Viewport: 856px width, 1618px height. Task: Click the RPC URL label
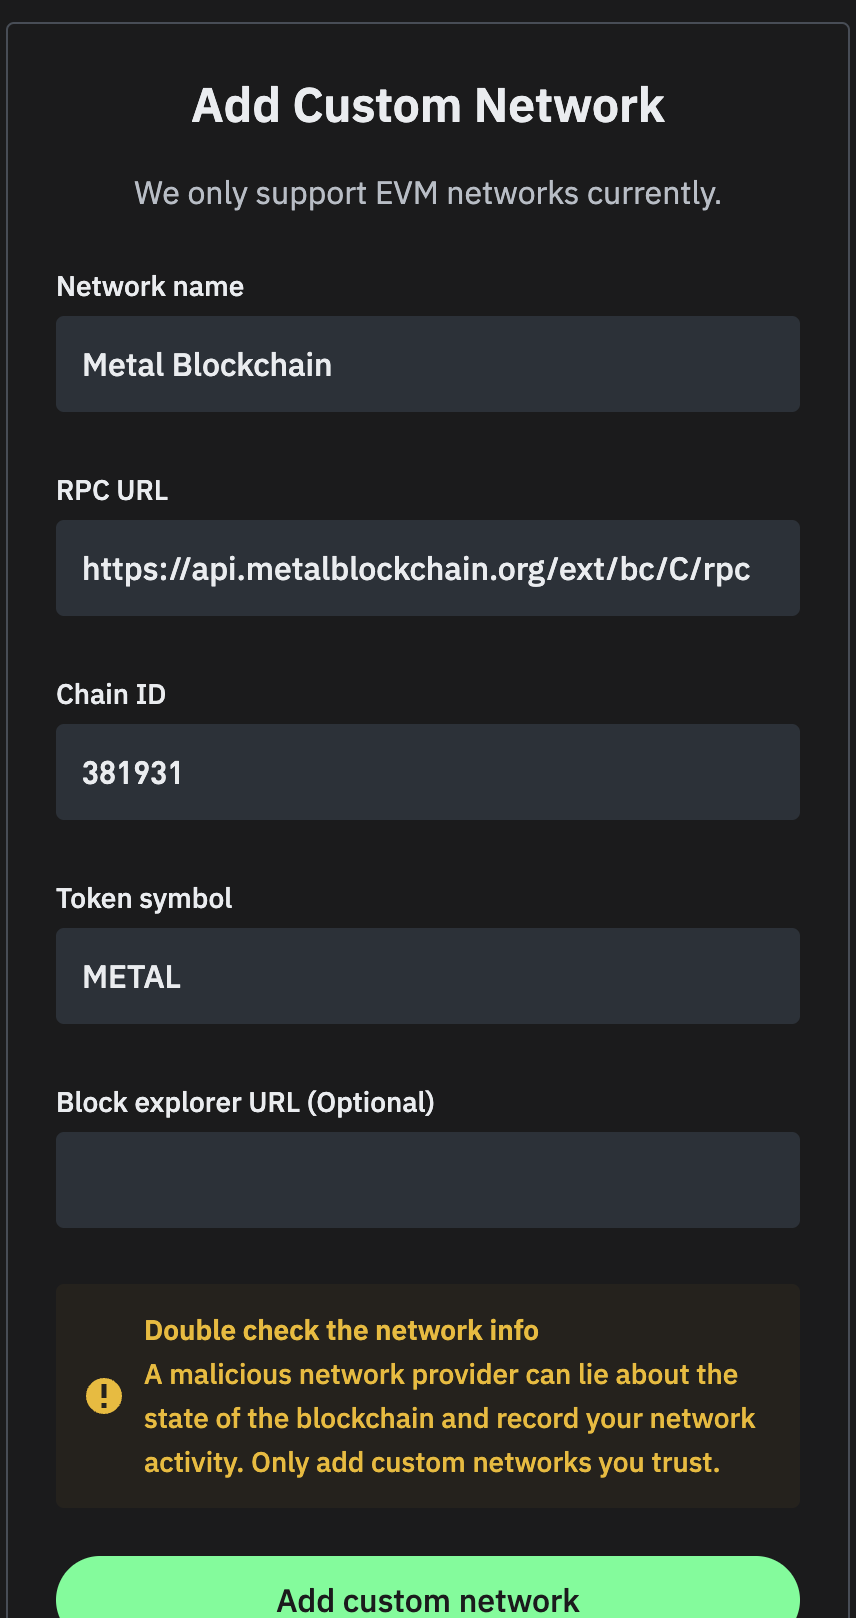(112, 490)
